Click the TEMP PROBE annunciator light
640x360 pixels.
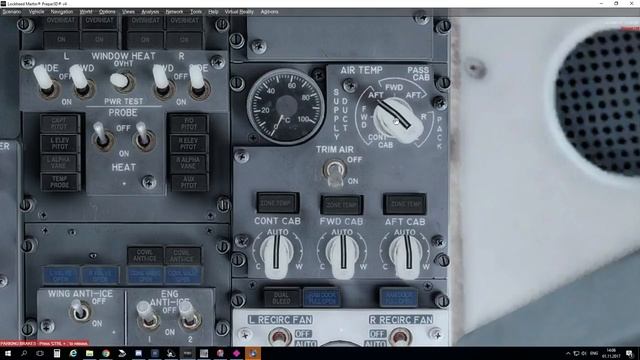[60, 182]
